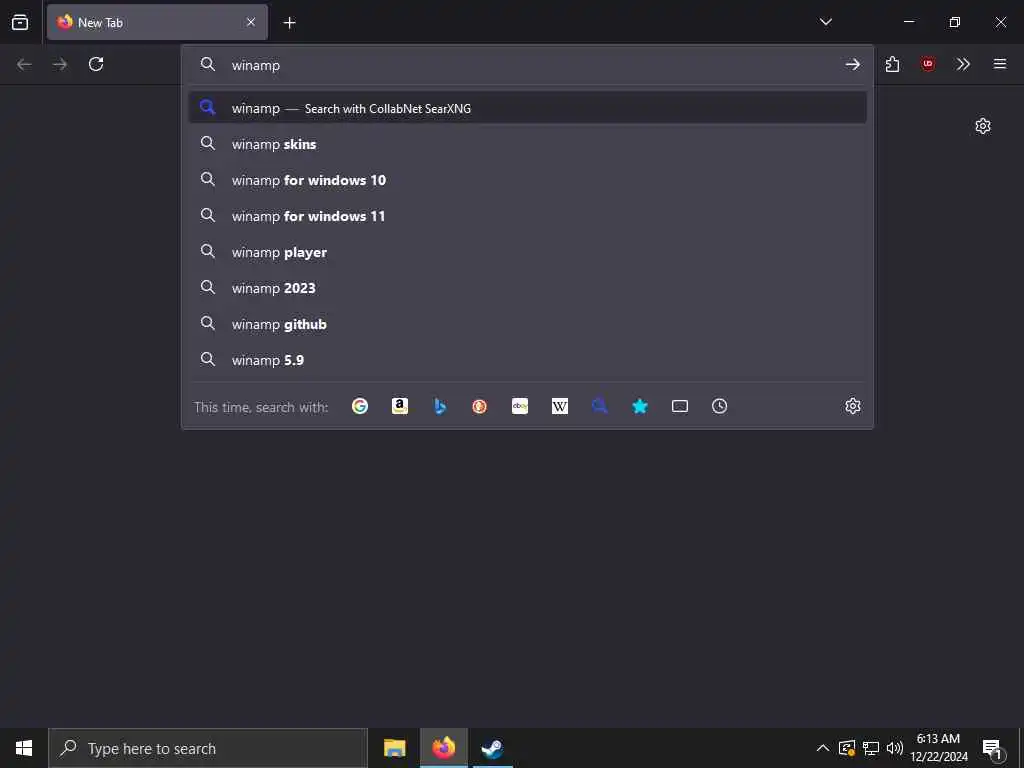The height and width of the screenshot is (768, 1024).
Task: Click in the address bar containing winamp
Action: [x=529, y=65]
